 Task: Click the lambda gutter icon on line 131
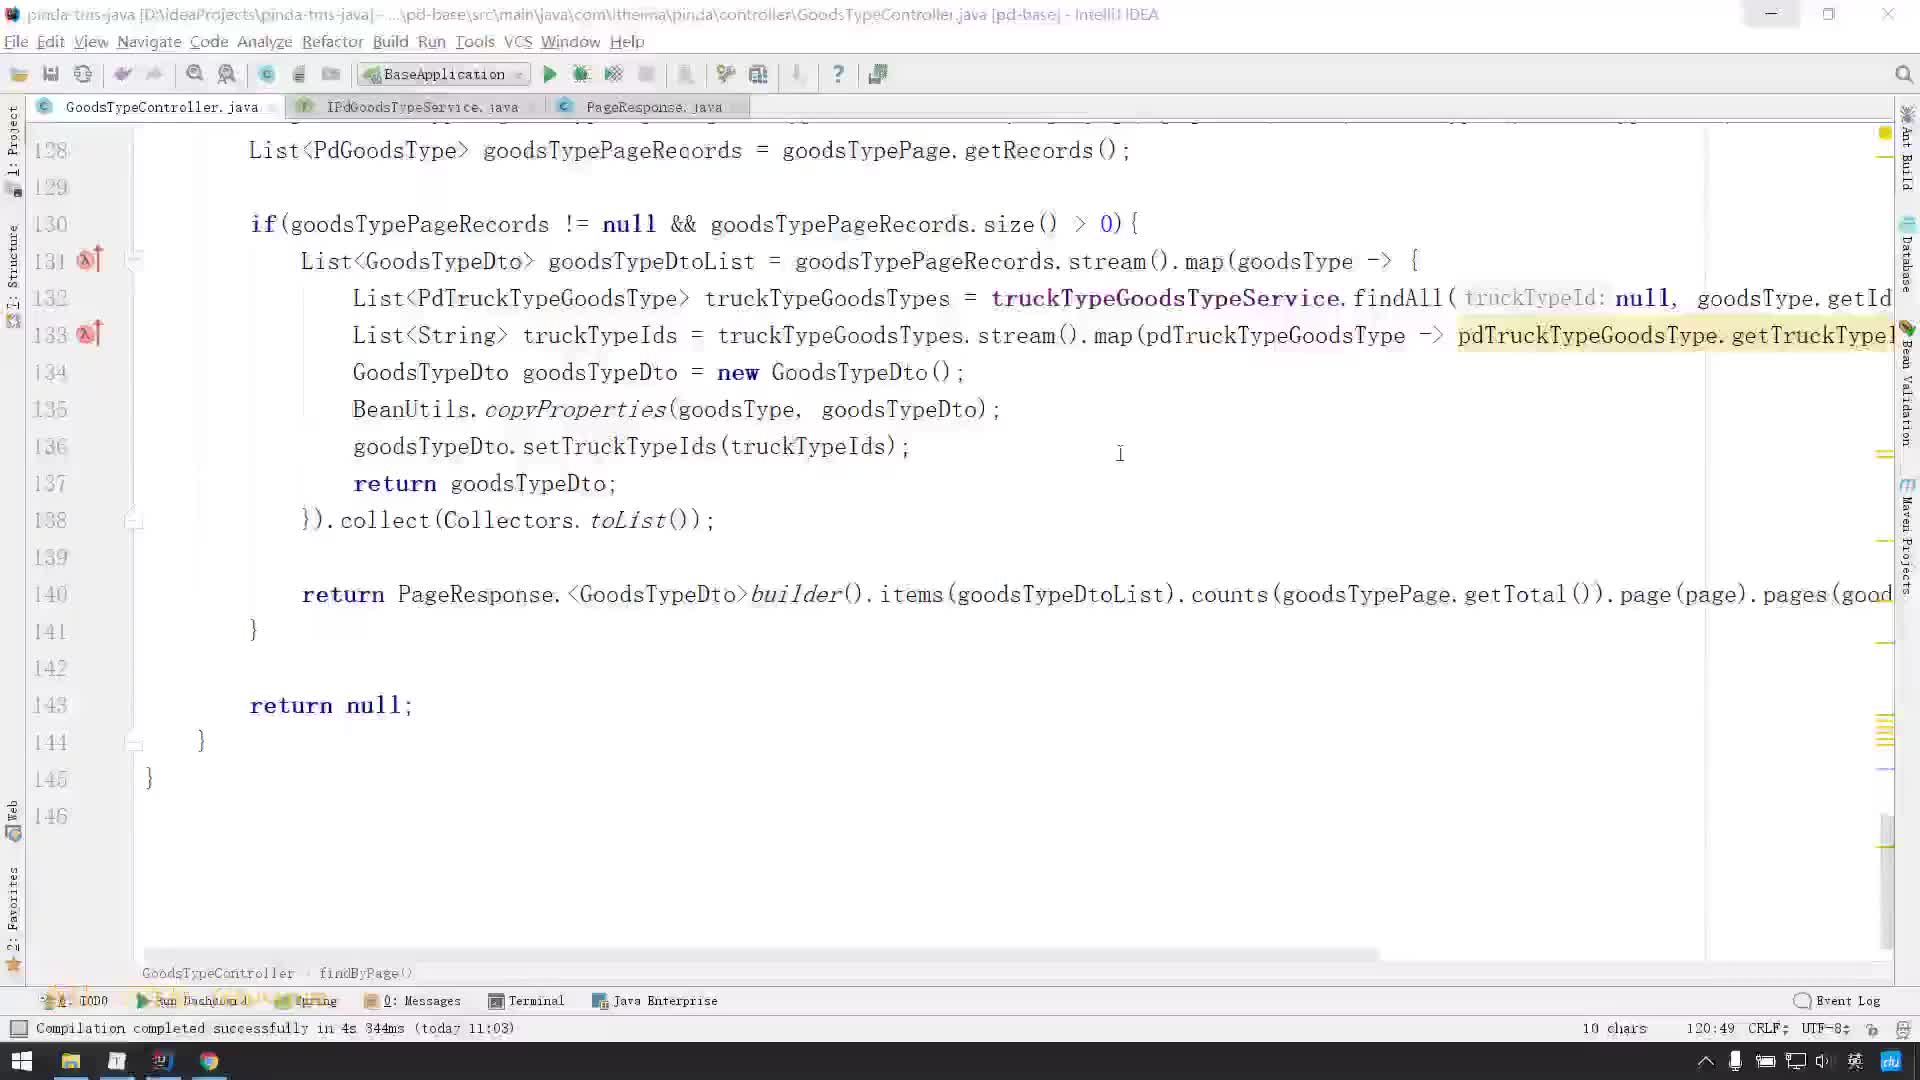(x=89, y=260)
